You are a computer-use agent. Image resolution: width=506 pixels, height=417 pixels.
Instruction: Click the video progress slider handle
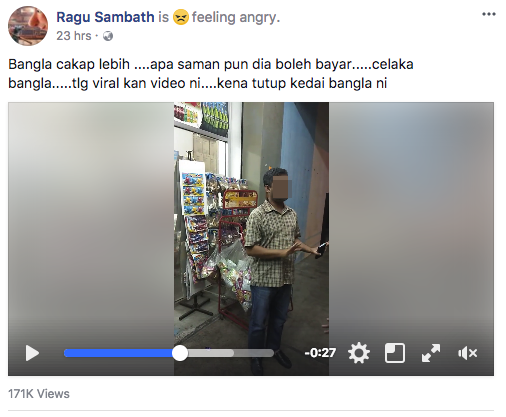(x=180, y=353)
